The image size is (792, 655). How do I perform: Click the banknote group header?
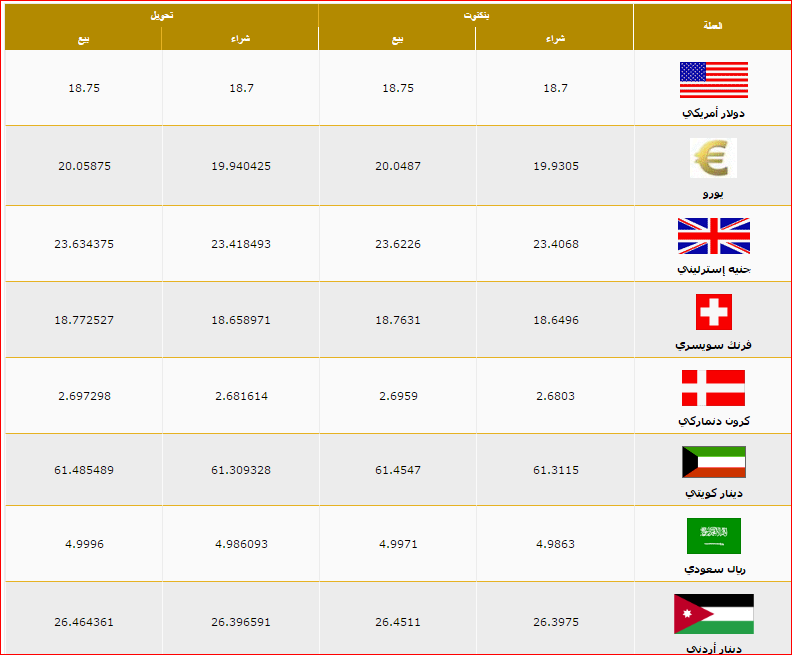pyautogui.click(x=476, y=15)
